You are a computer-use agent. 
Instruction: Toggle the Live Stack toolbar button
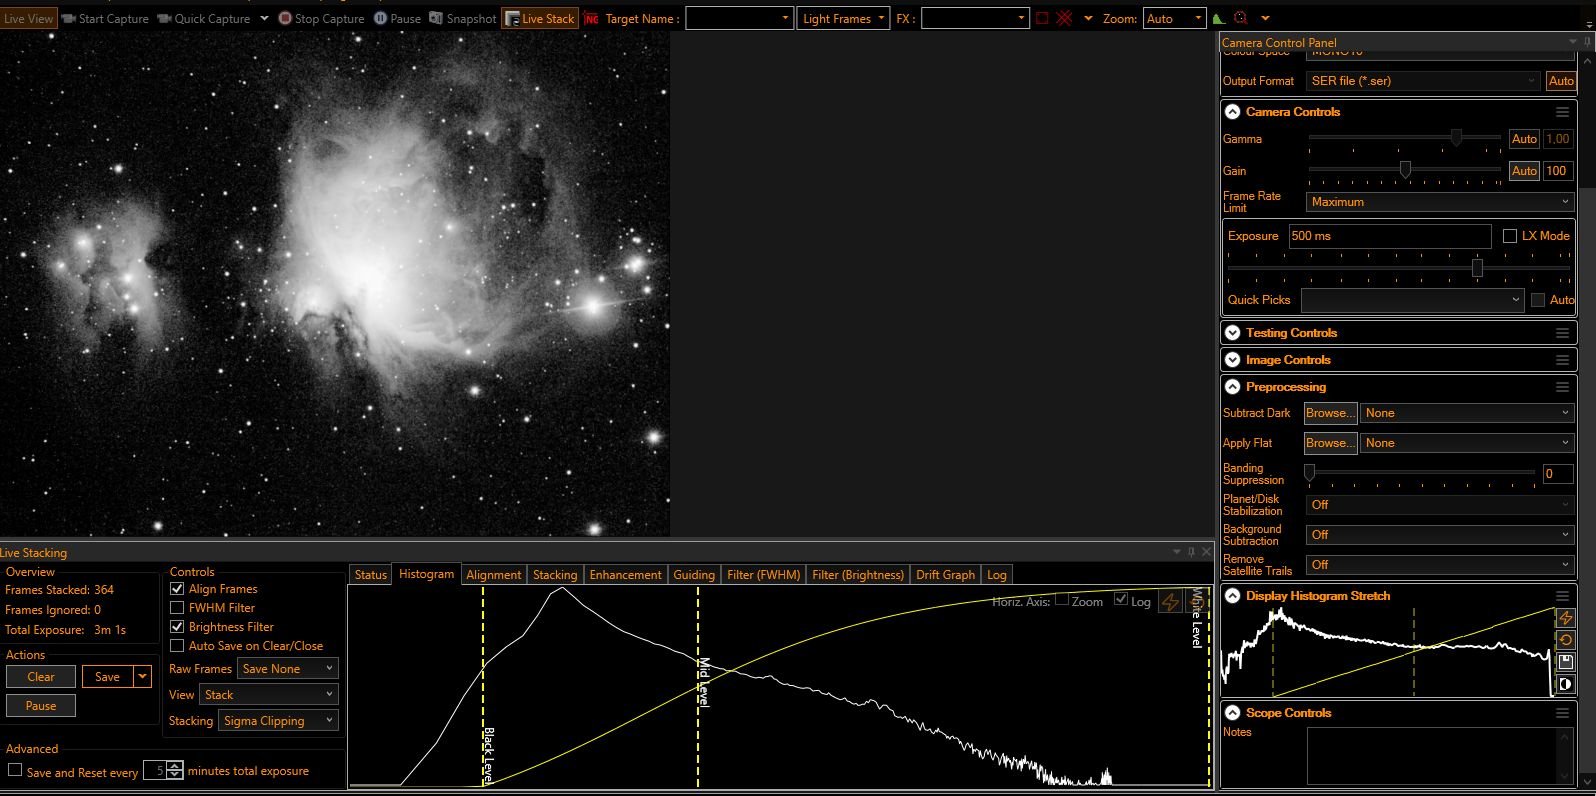(540, 18)
